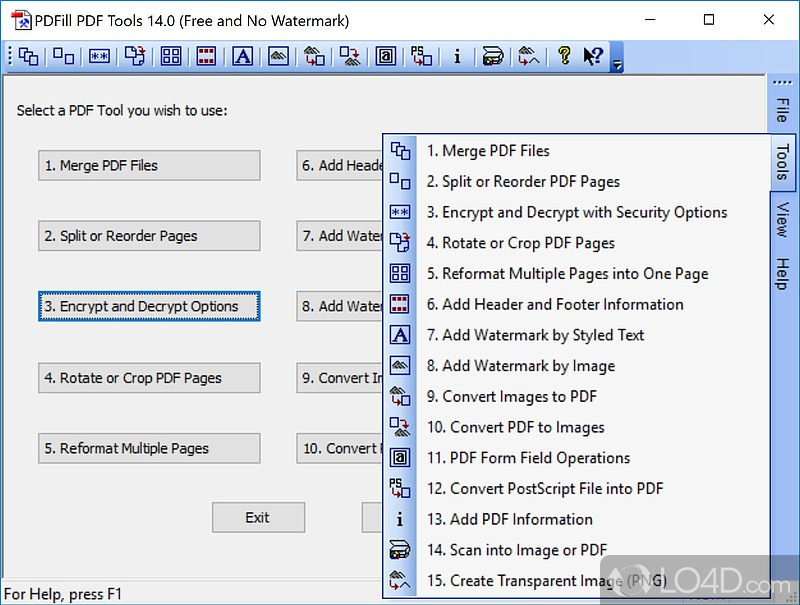Click the PDF Form Field toolbar icon

point(386,56)
